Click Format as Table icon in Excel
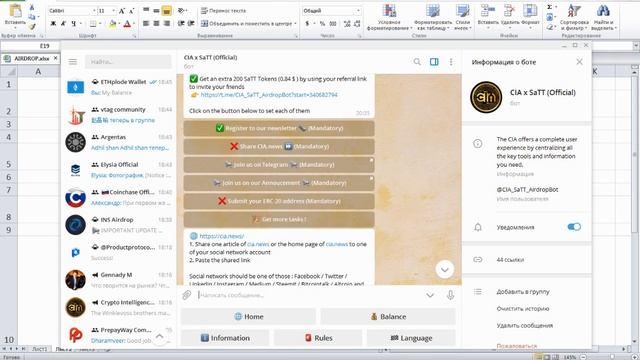This screenshot has height=360, width=640. pos(433,11)
